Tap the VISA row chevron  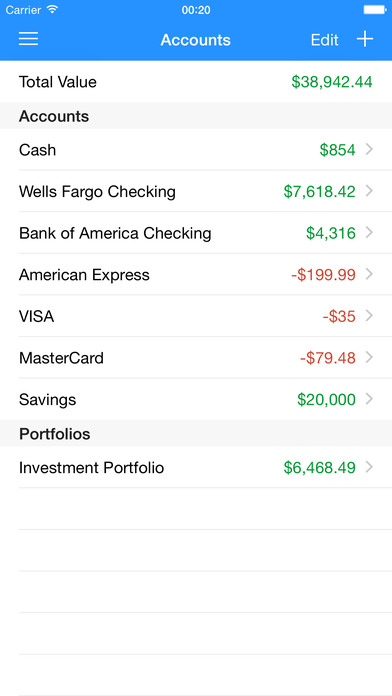369,316
